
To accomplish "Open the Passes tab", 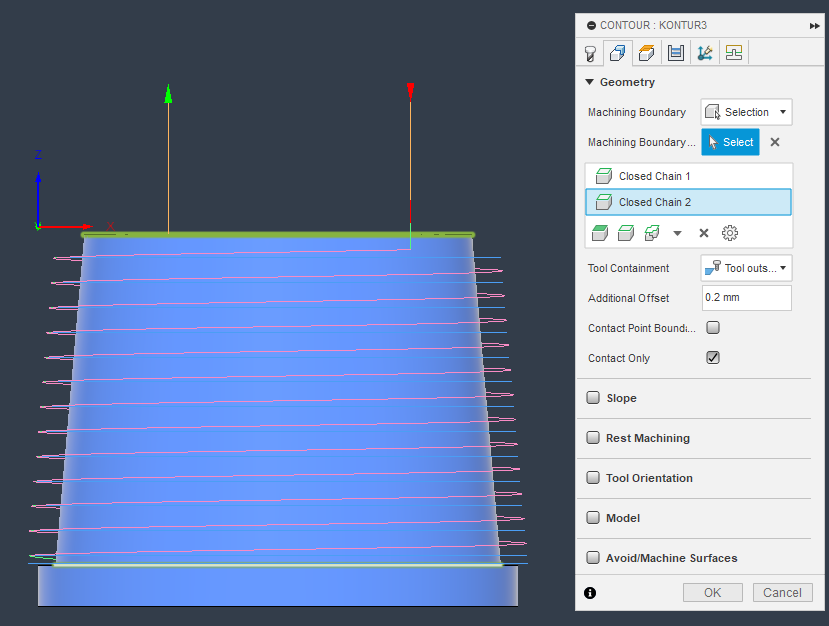I will coord(676,53).
